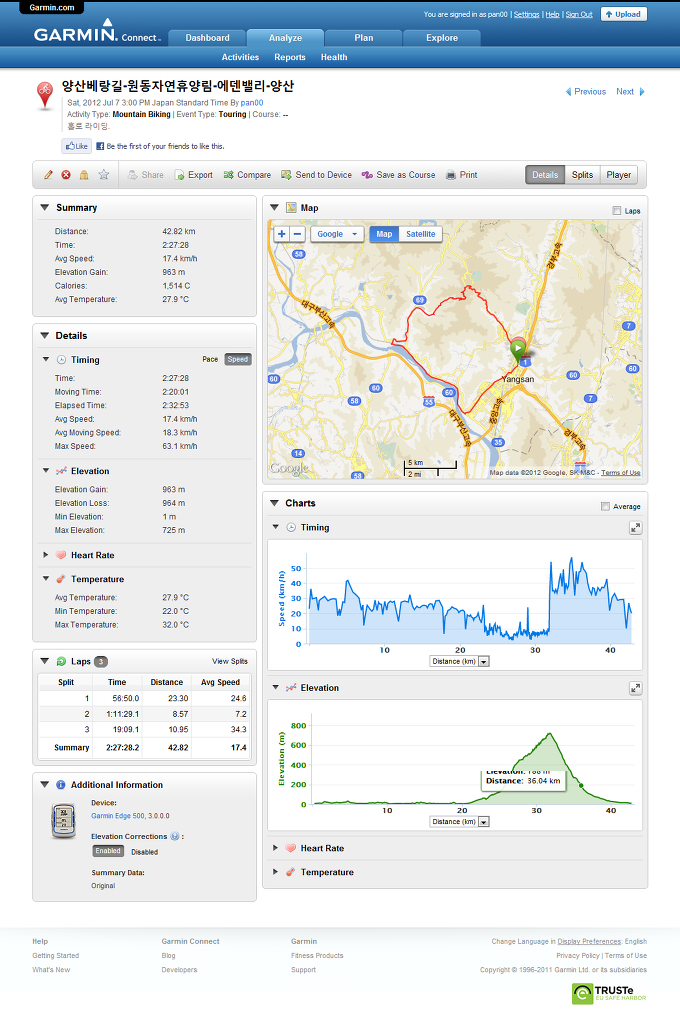Screen dimensions: 680x1024
Task: Collapse the Temperature details section
Action: pyautogui.click(x=46, y=579)
